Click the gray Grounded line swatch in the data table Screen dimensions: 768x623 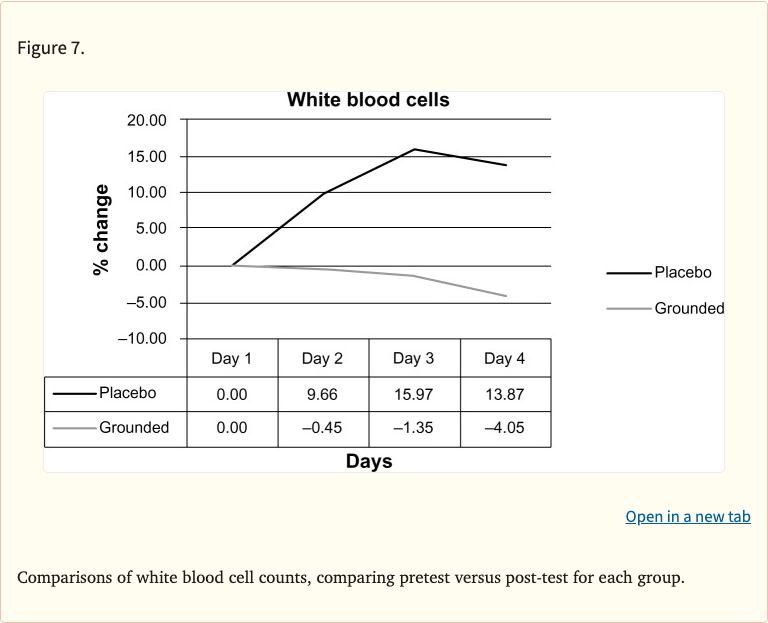pos(75,428)
